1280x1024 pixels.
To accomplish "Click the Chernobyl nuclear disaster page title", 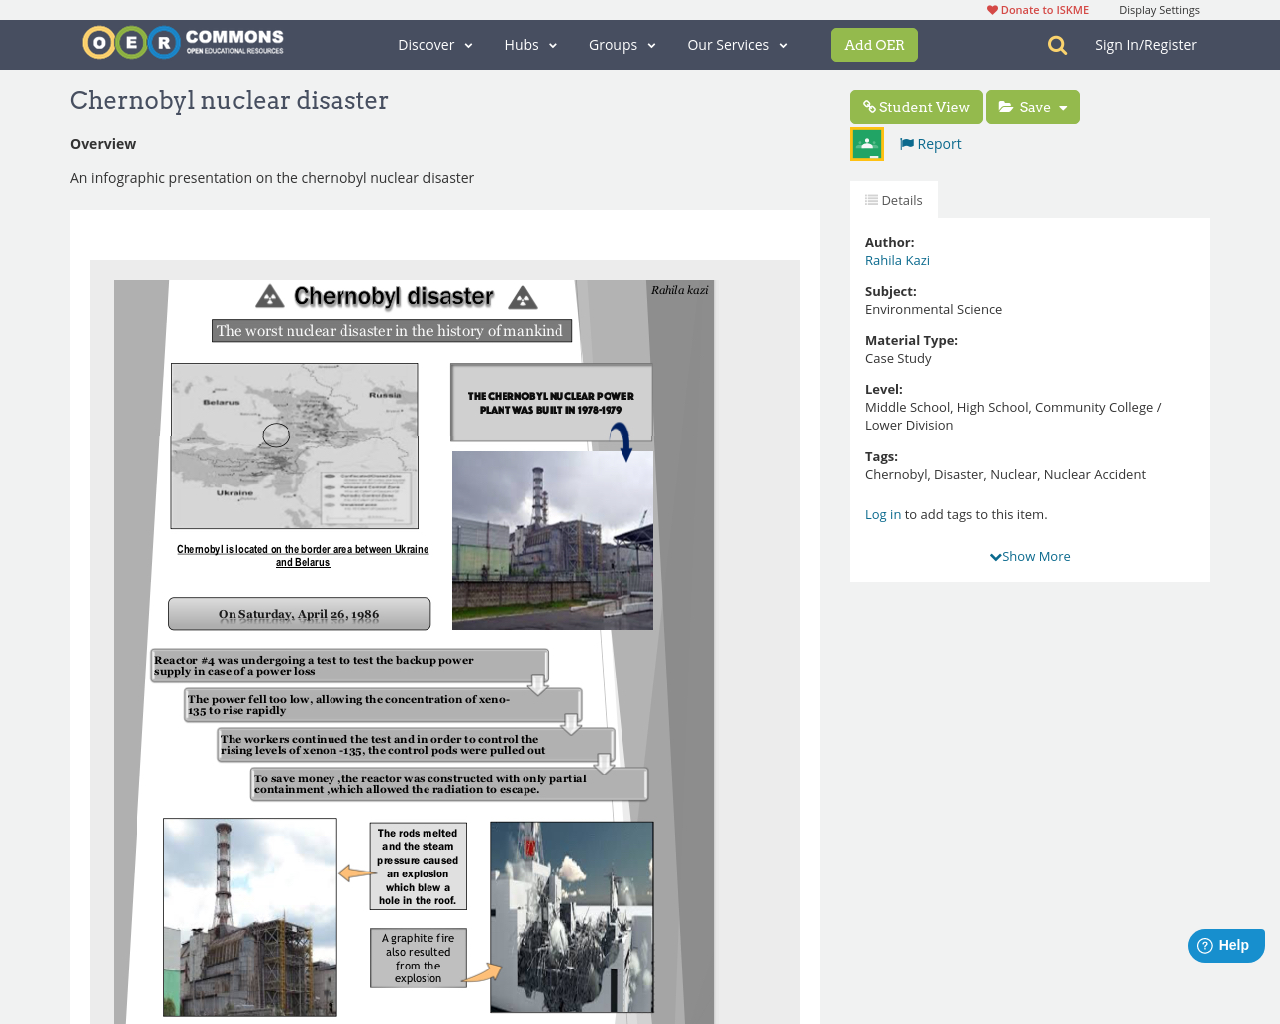I will pyautogui.click(x=229, y=101).
